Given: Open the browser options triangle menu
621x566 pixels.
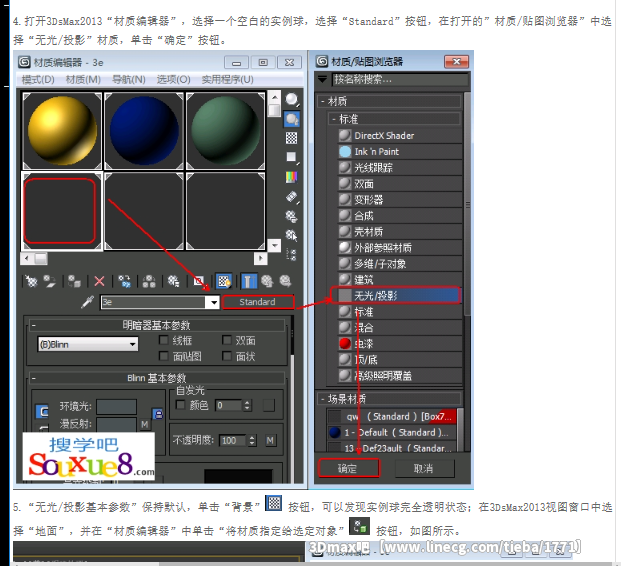Looking at the screenshot, I should point(322,79).
